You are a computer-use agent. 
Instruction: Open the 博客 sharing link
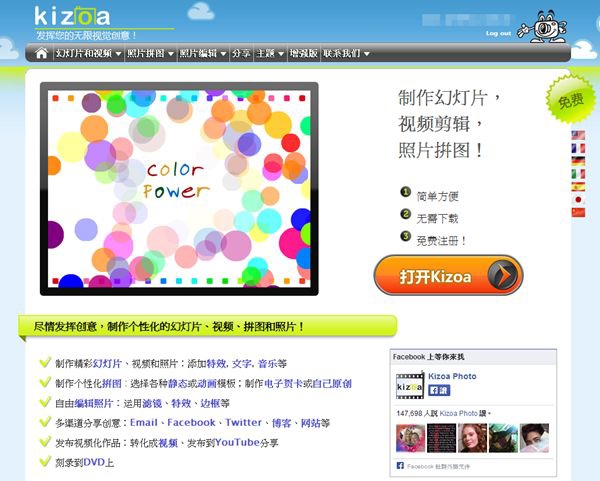click(281, 423)
